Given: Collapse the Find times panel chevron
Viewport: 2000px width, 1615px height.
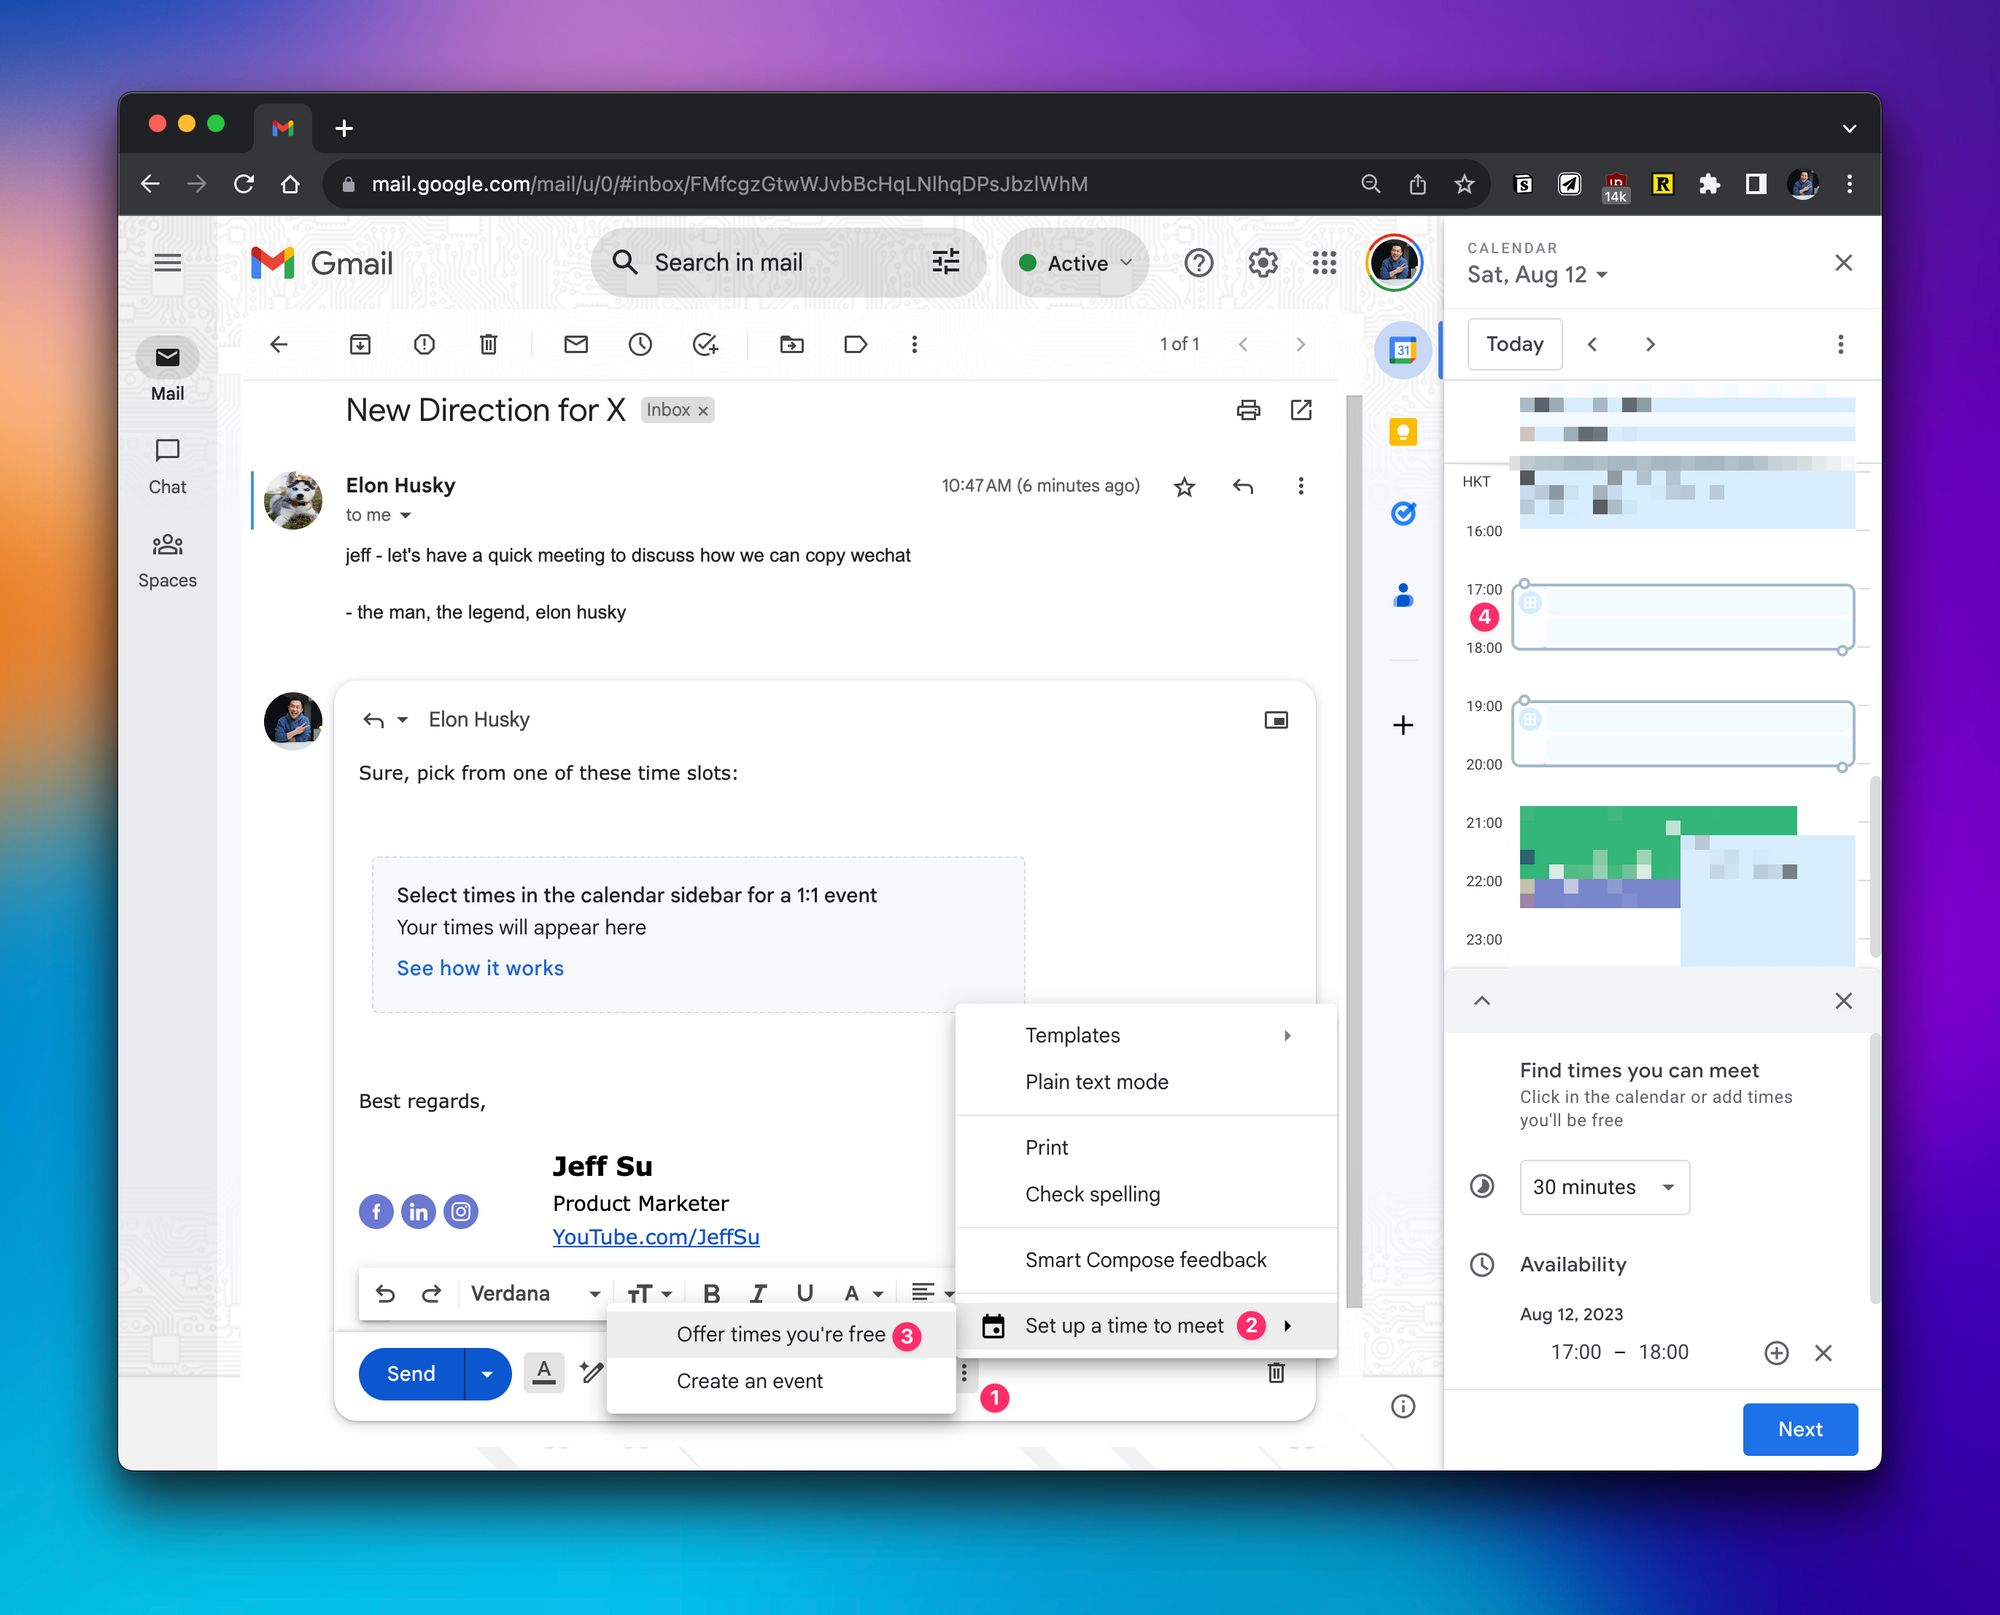Looking at the screenshot, I should coord(1482,1001).
